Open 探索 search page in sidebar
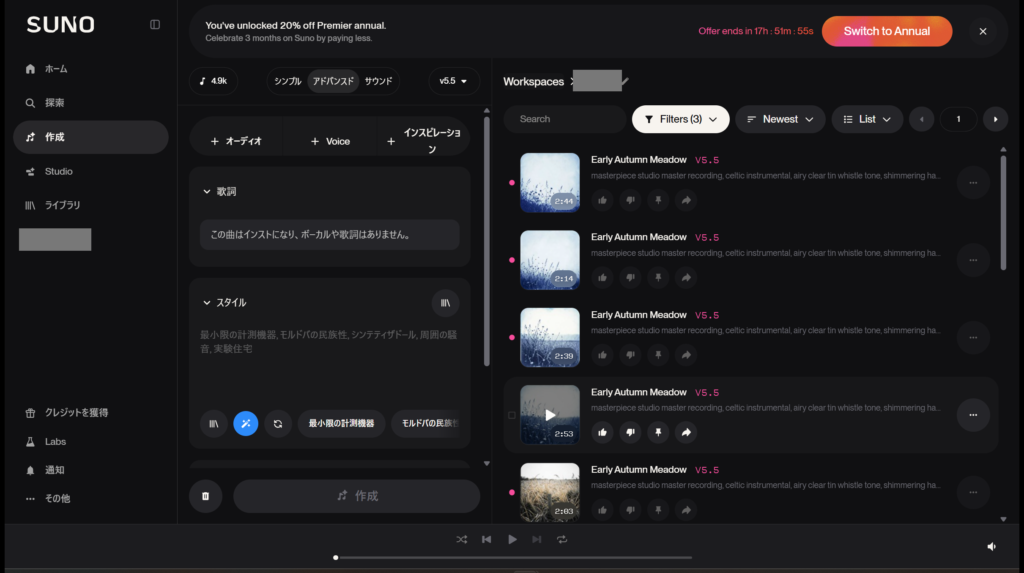The height and width of the screenshot is (573, 1024). coord(90,103)
